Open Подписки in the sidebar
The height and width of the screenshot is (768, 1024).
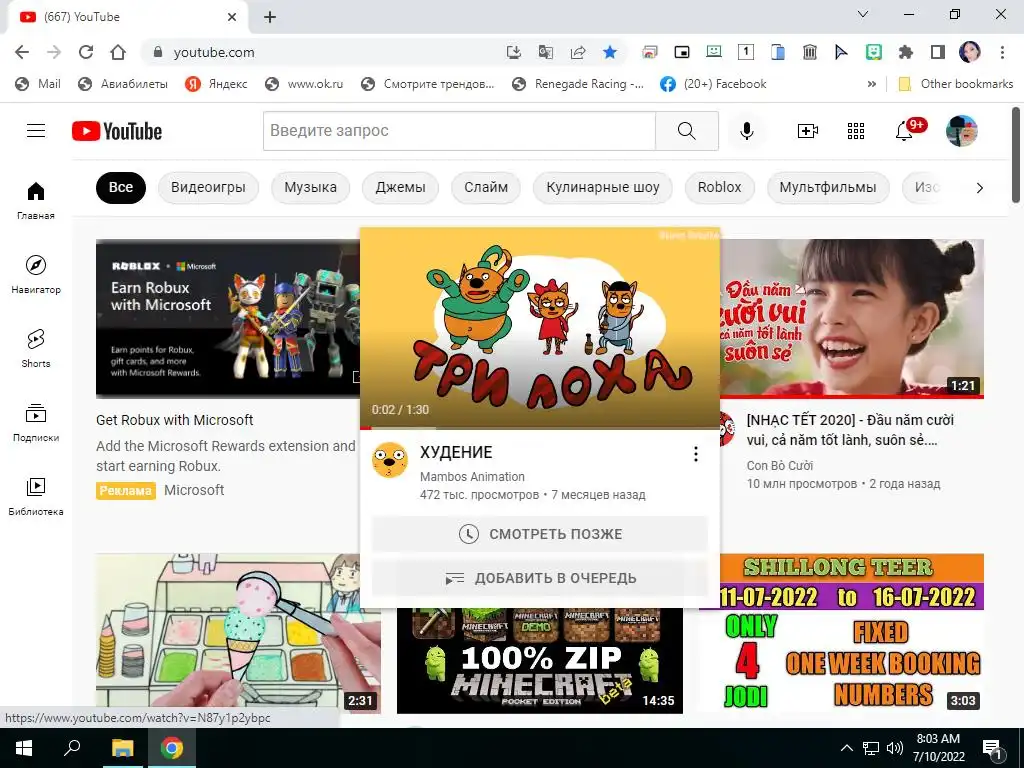click(36, 423)
